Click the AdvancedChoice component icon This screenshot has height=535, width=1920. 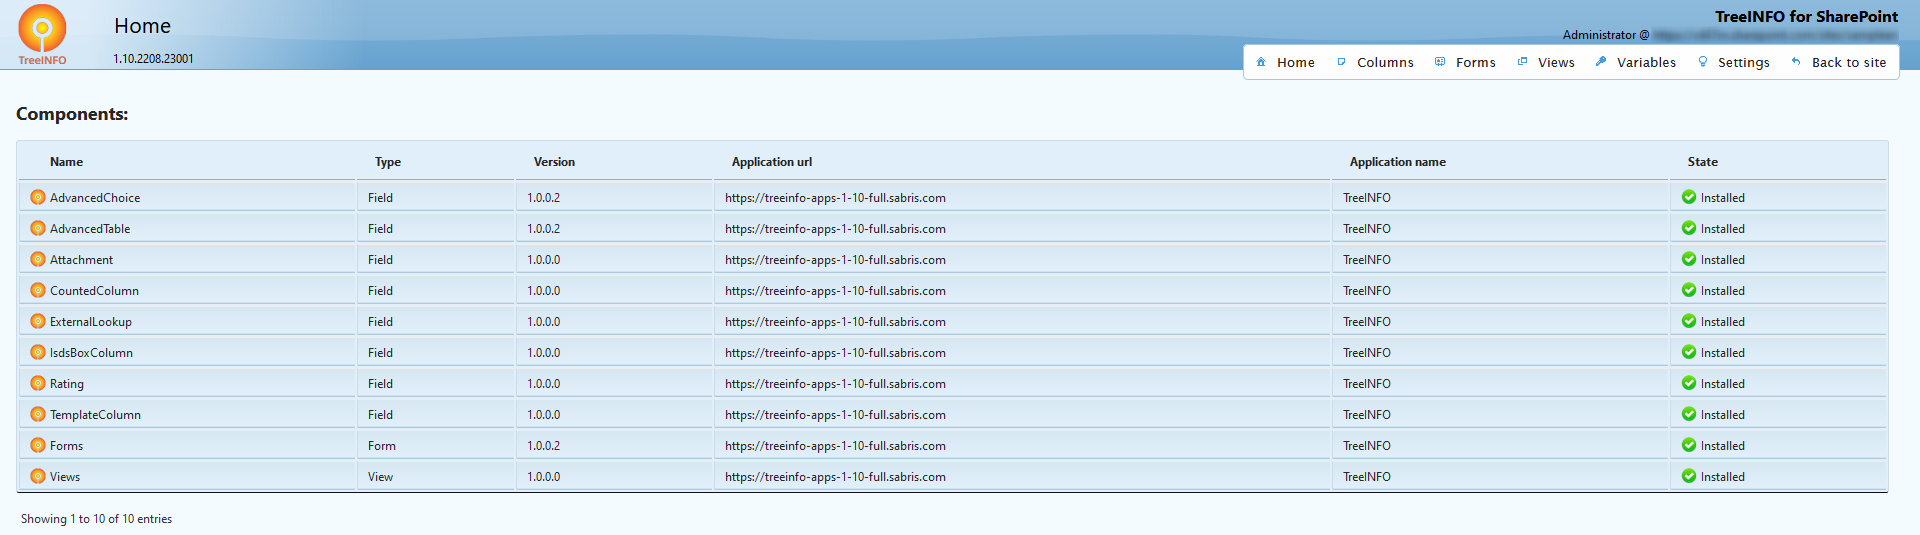[38, 197]
